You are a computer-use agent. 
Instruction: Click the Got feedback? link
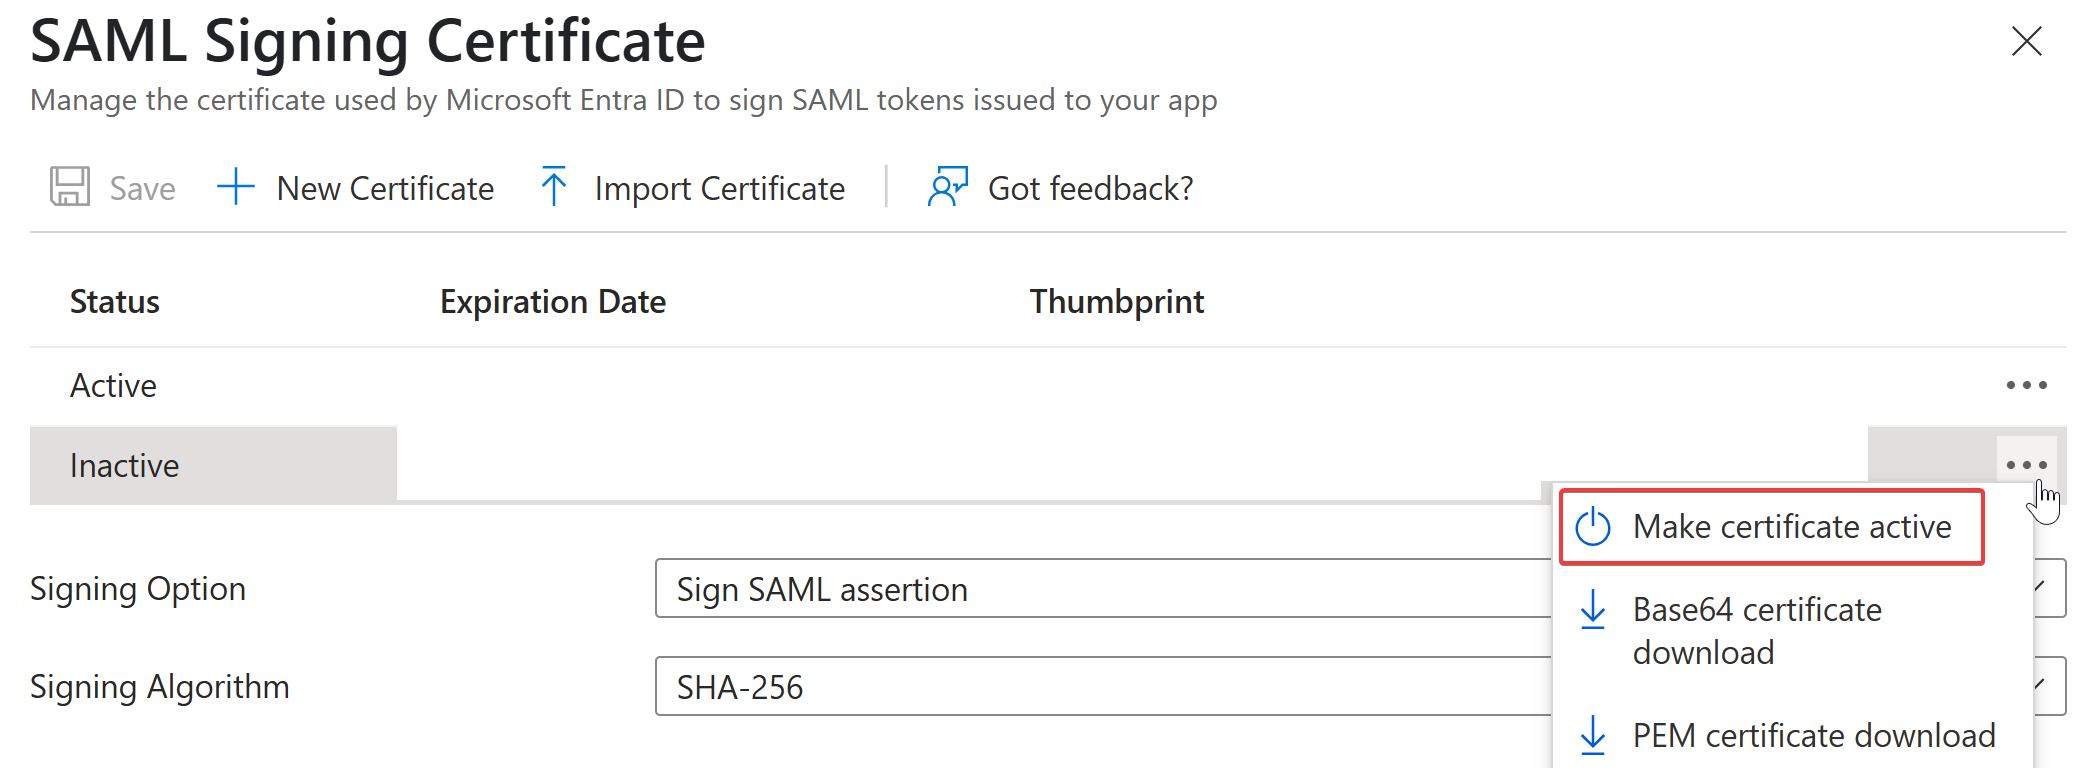[1090, 189]
